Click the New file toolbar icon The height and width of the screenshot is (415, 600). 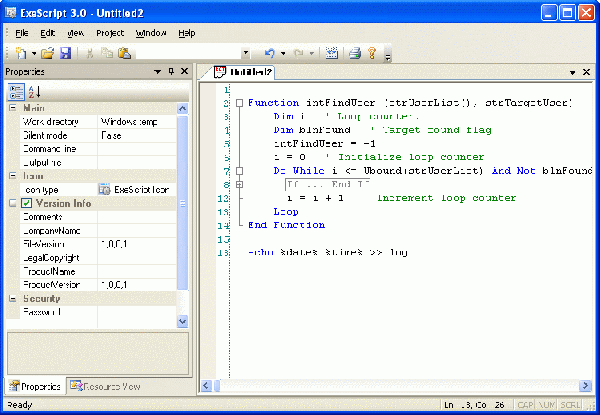click(x=21, y=52)
